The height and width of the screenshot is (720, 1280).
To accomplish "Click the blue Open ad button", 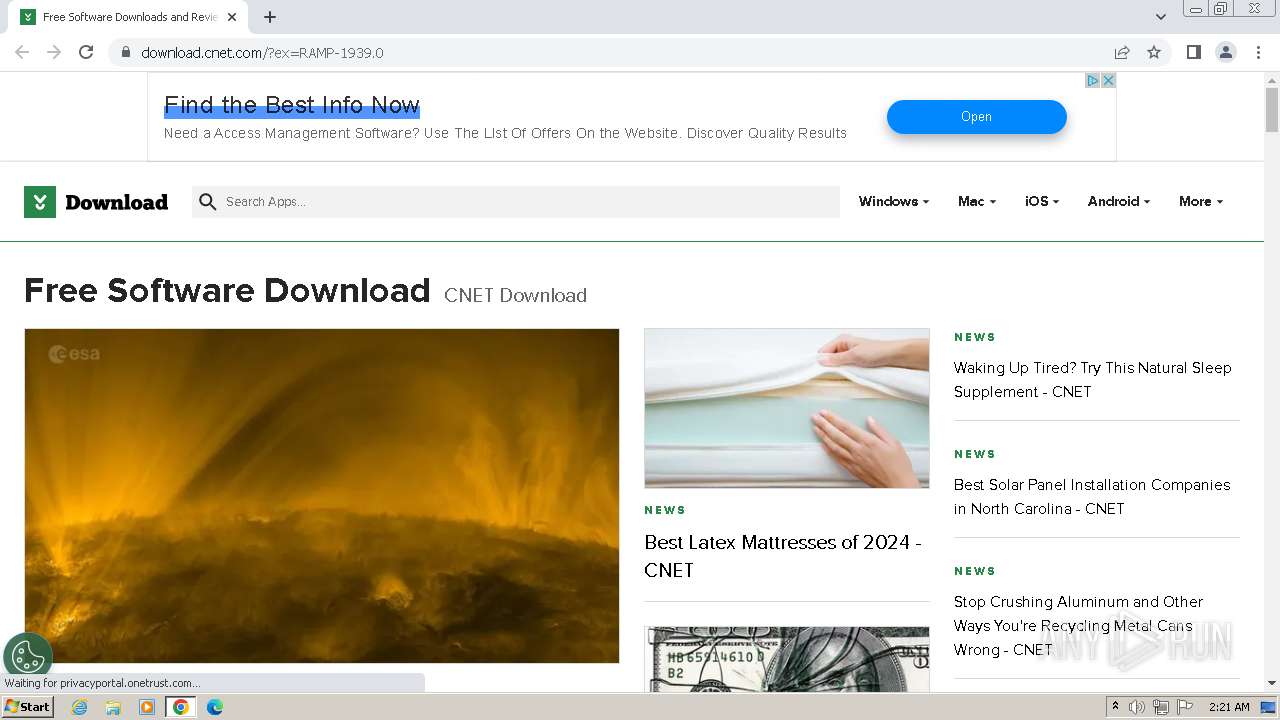I will click(x=976, y=117).
